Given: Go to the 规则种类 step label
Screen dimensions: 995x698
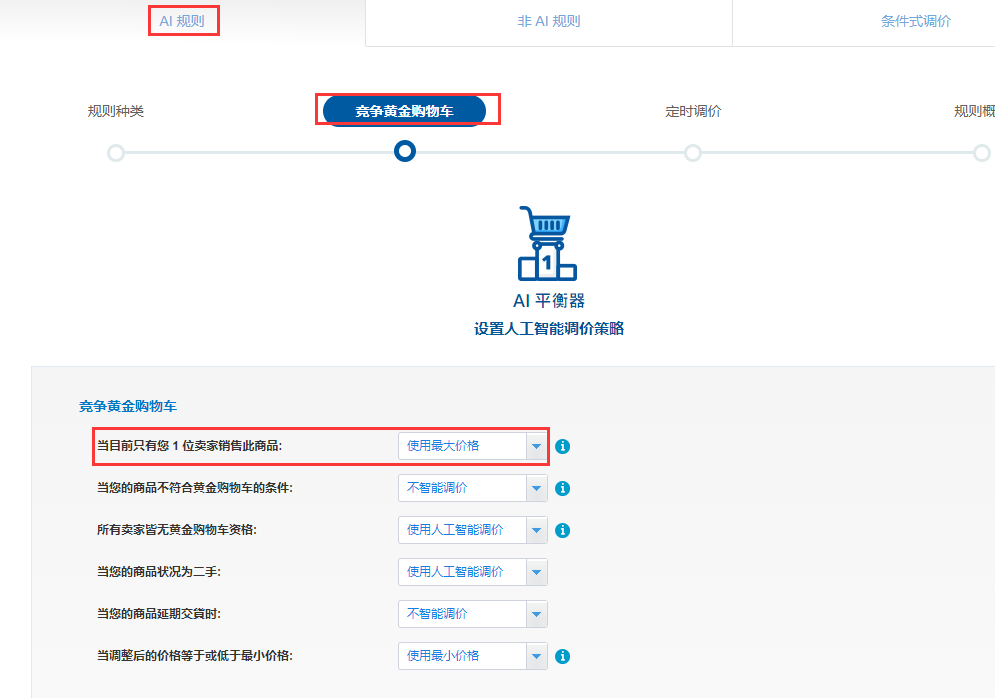Looking at the screenshot, I should coord(115,111).
